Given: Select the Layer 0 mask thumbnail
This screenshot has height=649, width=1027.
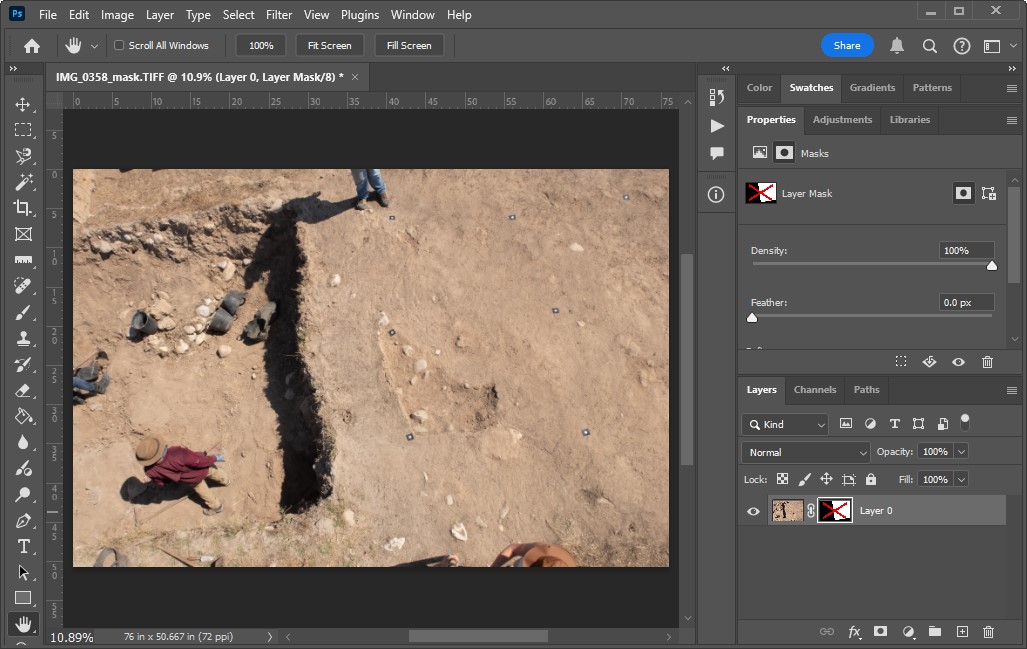Looking at the screenshot, I should tap(835, 511).
